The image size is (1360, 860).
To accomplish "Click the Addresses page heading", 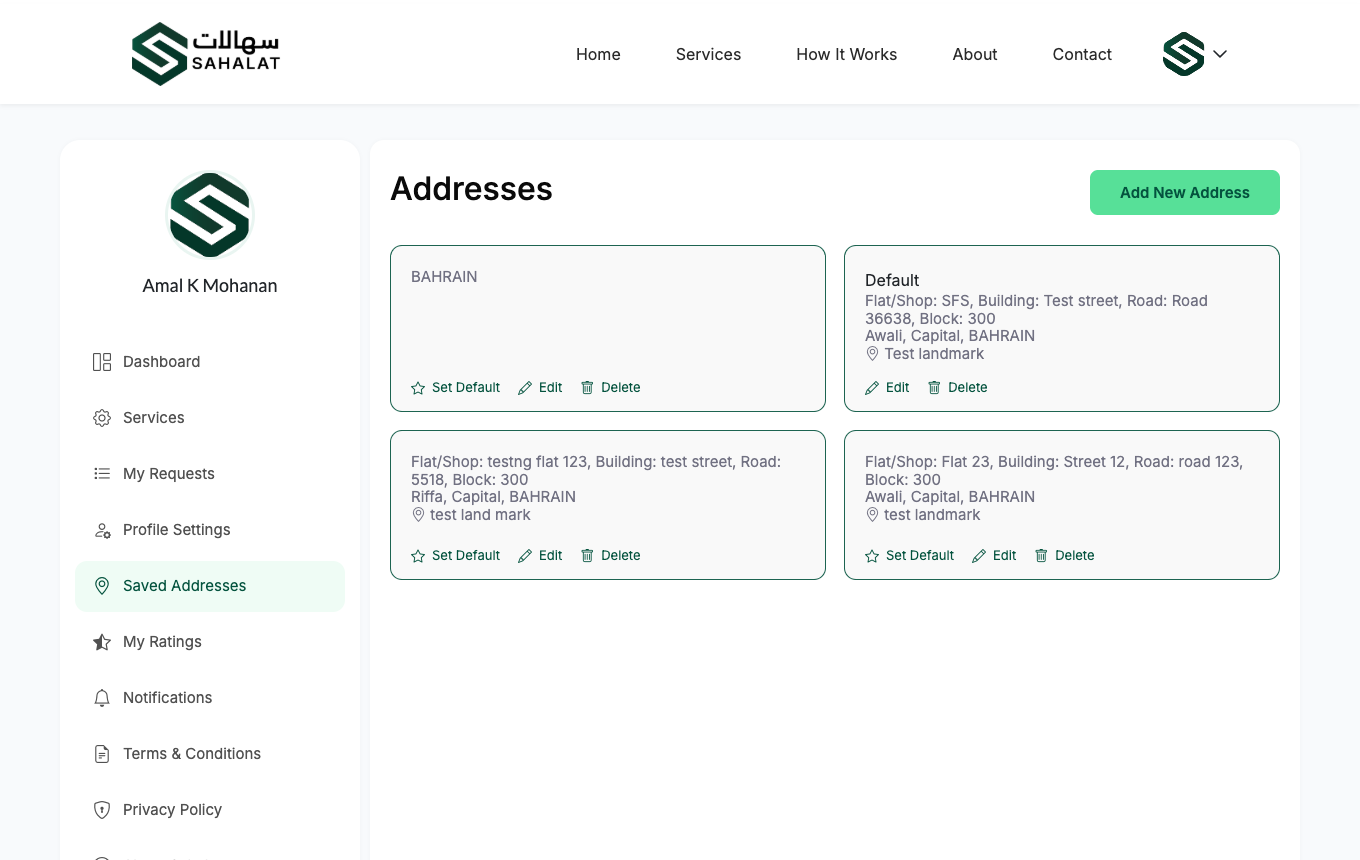I will coord(471,189).
